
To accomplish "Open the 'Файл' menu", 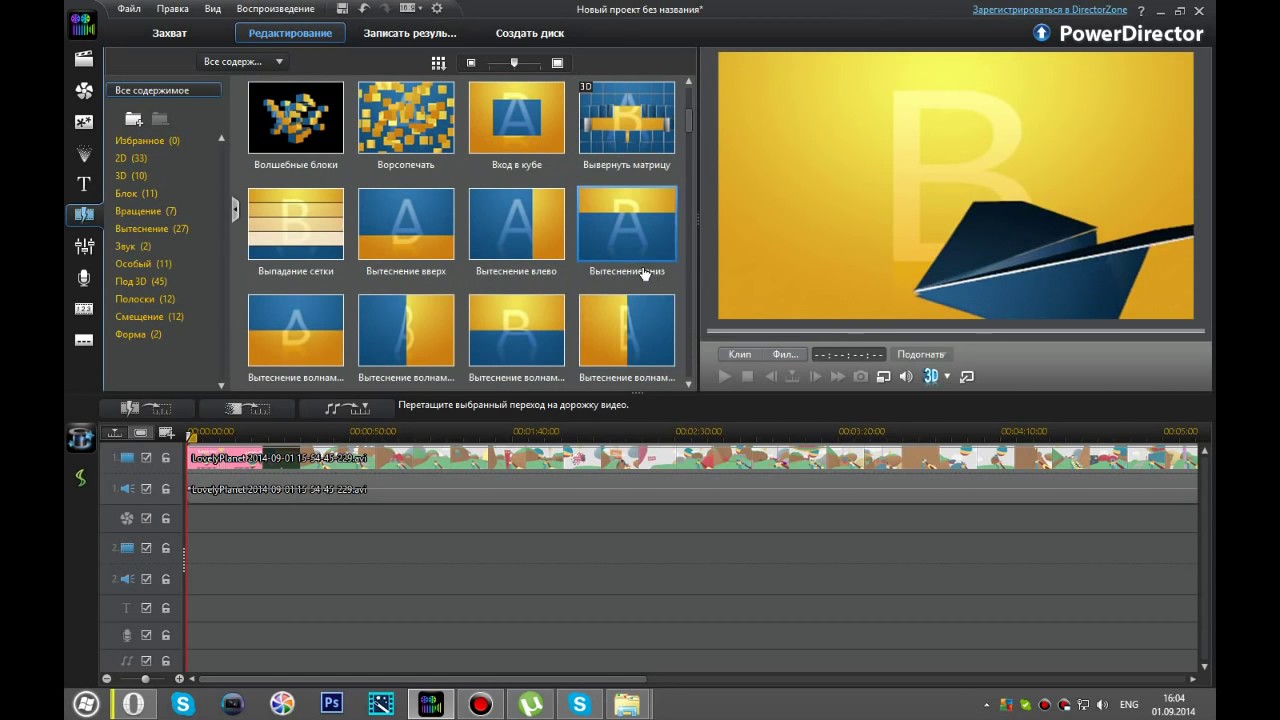I will tap(128, 9).
